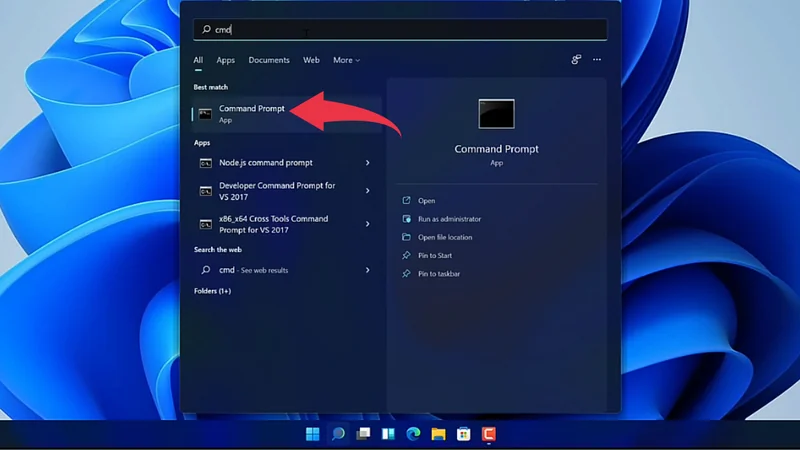This screenshot has height=450, width=800.
Task: Open the search options ellipsis menu
Action: 597,60
